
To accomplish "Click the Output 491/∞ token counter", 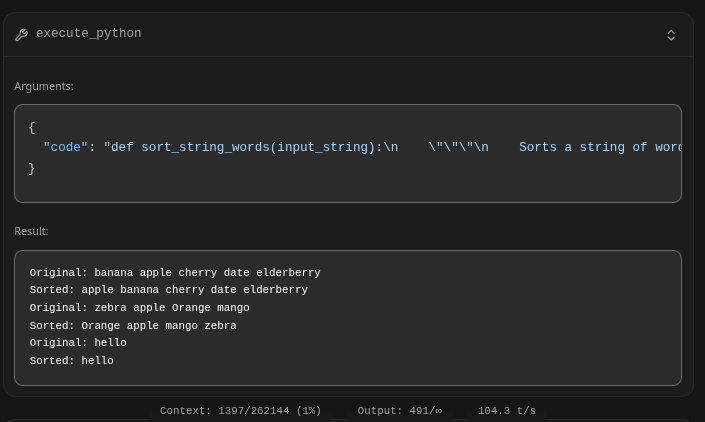I will pos(399,411).
